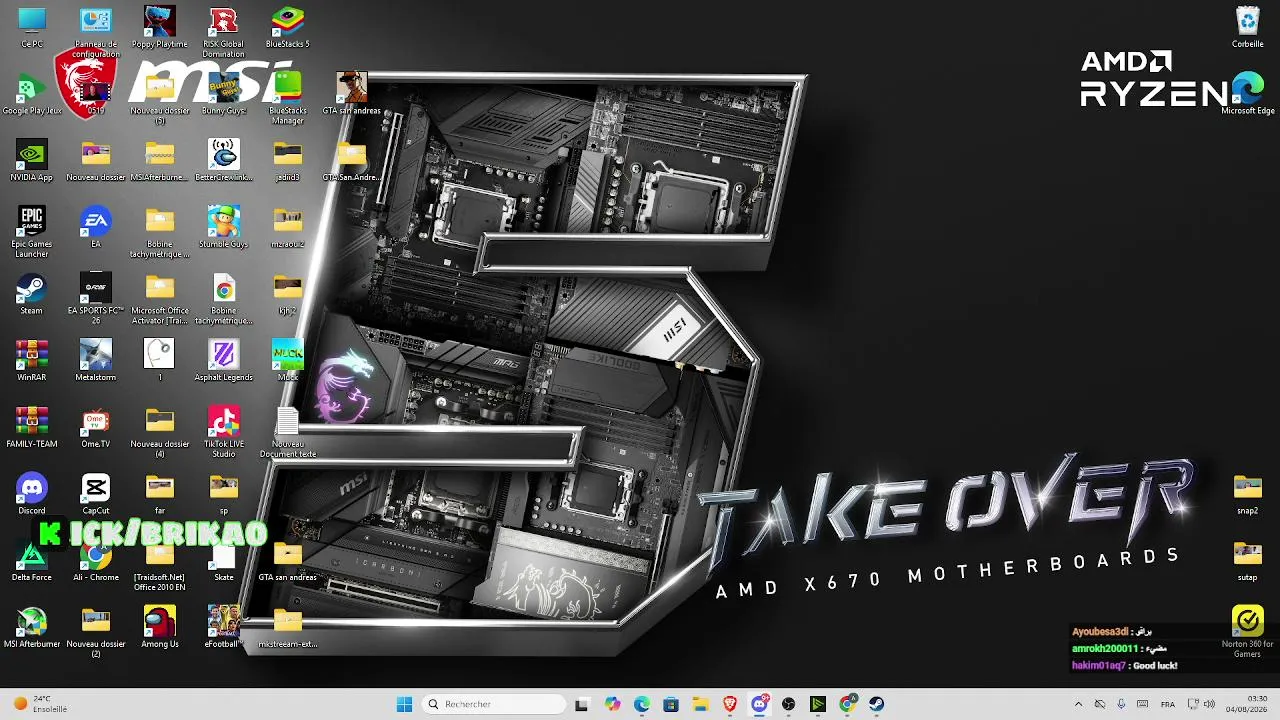Screen dimensions: 1280x720
Task: Show hidden system tray icons
Action: (x=1078, y=704)
